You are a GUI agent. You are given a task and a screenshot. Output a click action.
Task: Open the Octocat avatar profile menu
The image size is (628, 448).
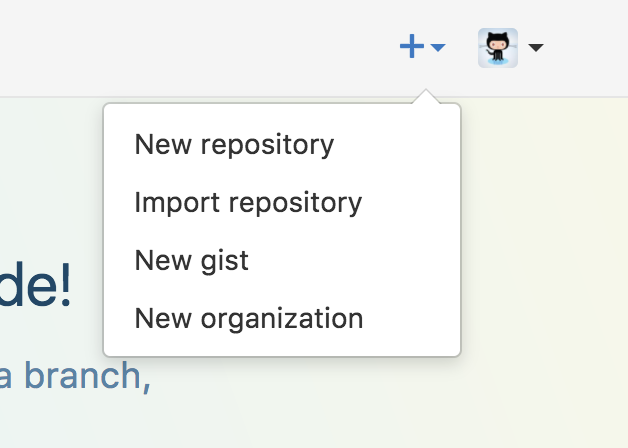[x=498, y=48]
